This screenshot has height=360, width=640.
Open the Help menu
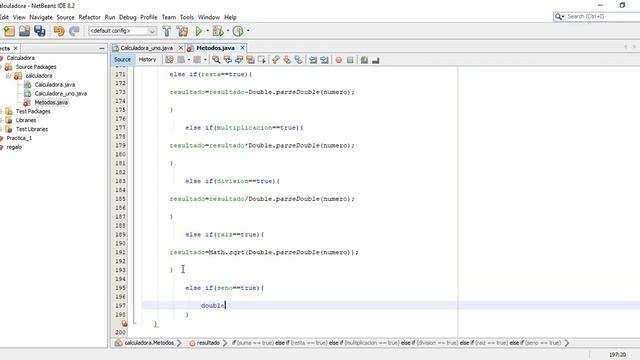230,17
